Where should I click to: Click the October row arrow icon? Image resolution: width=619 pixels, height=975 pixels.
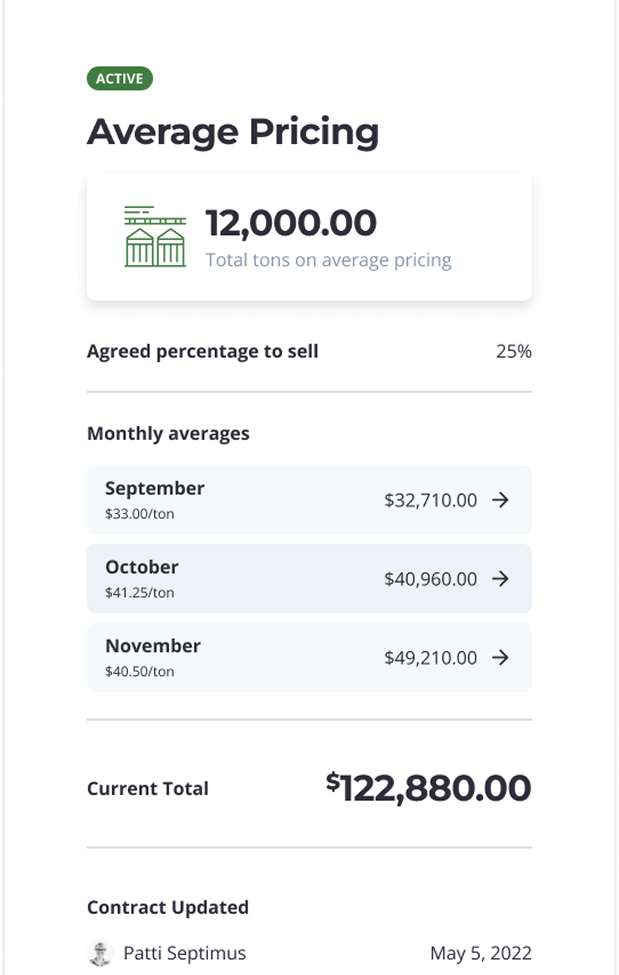click(501, 579)
